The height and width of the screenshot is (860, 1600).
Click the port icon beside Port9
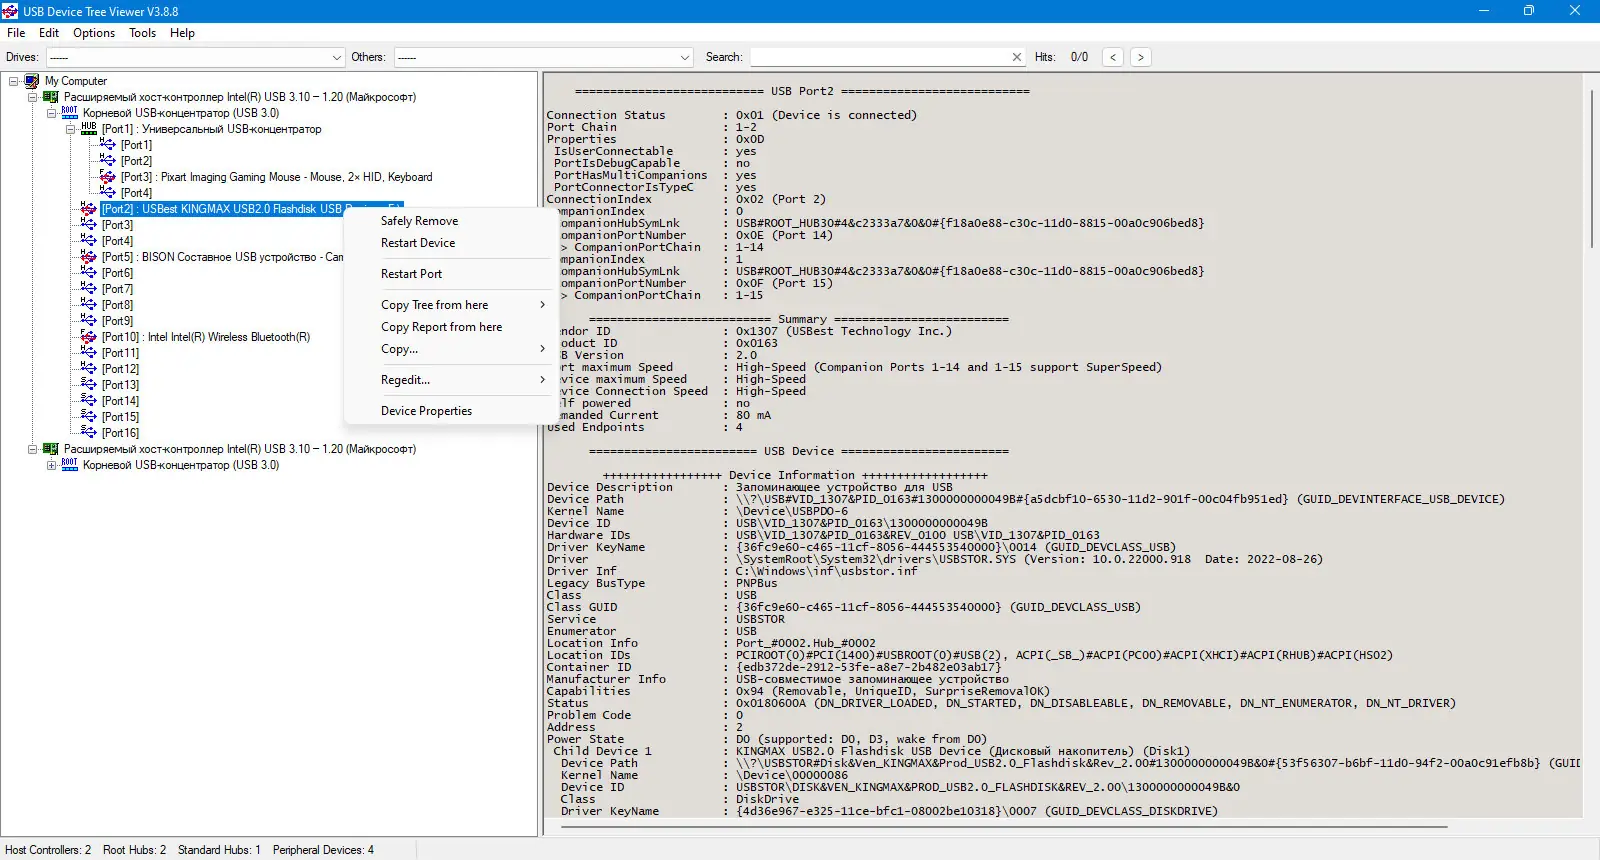pos(89,321)
